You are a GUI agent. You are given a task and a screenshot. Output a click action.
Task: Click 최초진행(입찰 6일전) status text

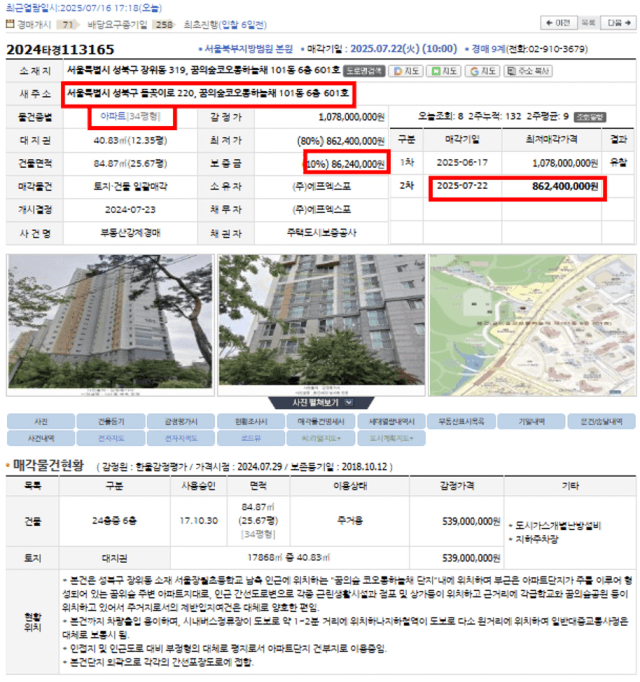point(225,25)
